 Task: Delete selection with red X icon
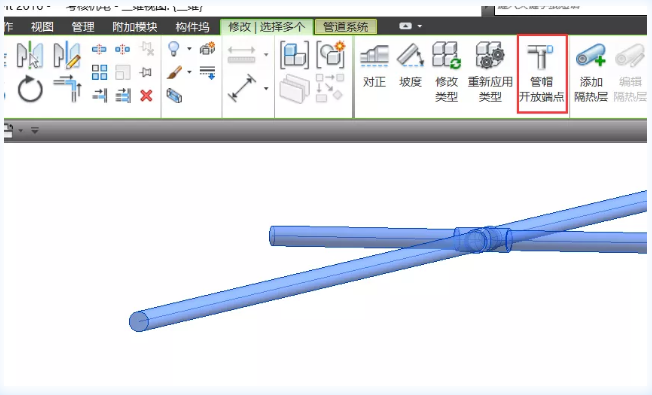[x=146, y=96]
